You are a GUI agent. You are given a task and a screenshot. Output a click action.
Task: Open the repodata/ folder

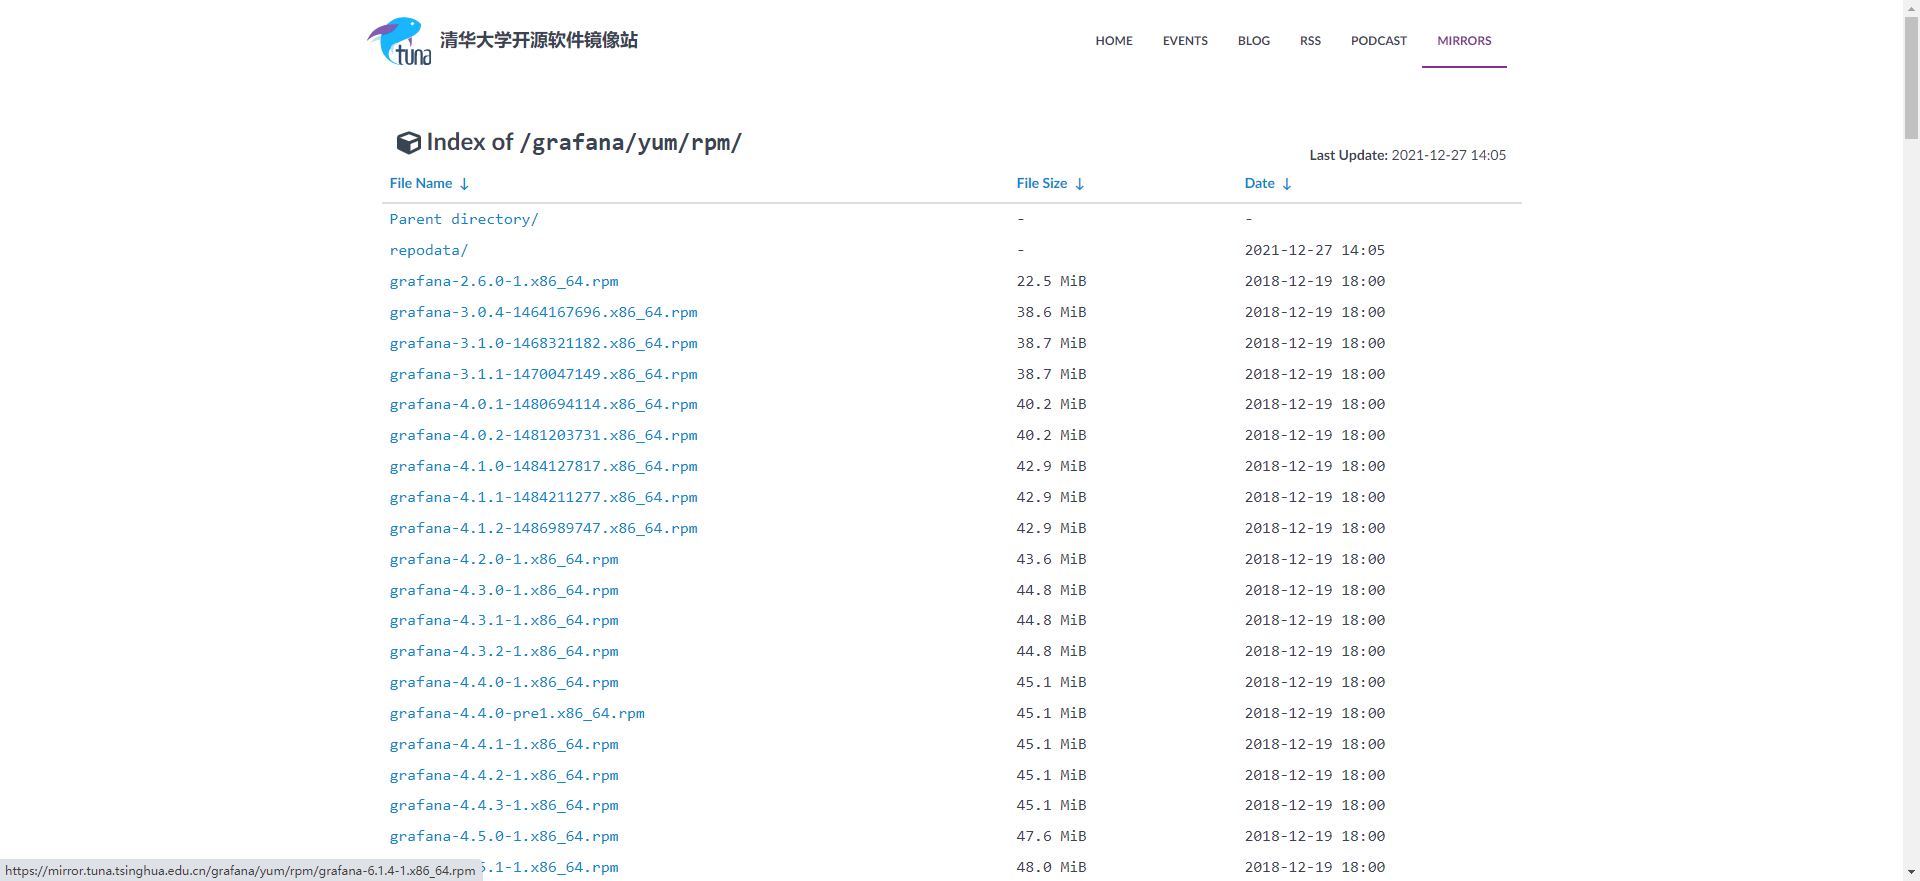pyautogui.click(x=429, y=250)
